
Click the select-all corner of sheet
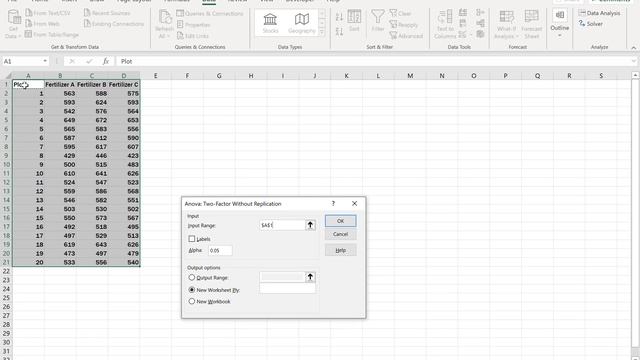pos(8,76)
